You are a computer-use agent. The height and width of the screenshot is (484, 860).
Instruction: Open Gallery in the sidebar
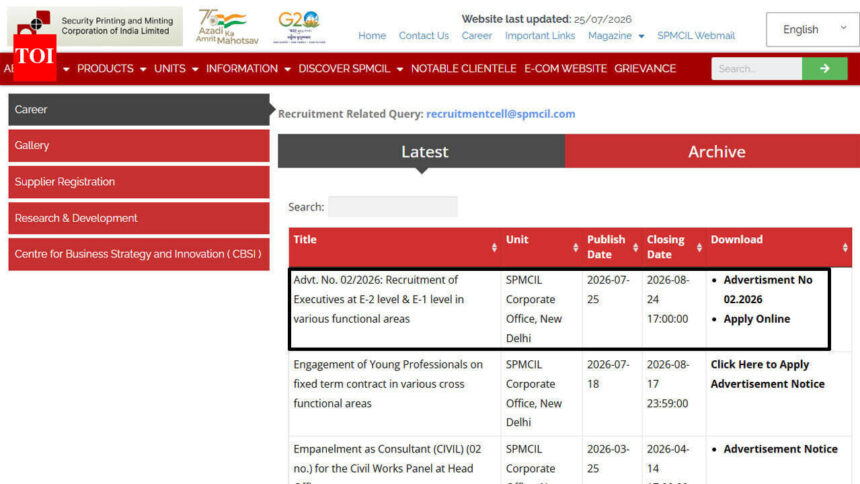pyautogui.click(x=139, y=145)
